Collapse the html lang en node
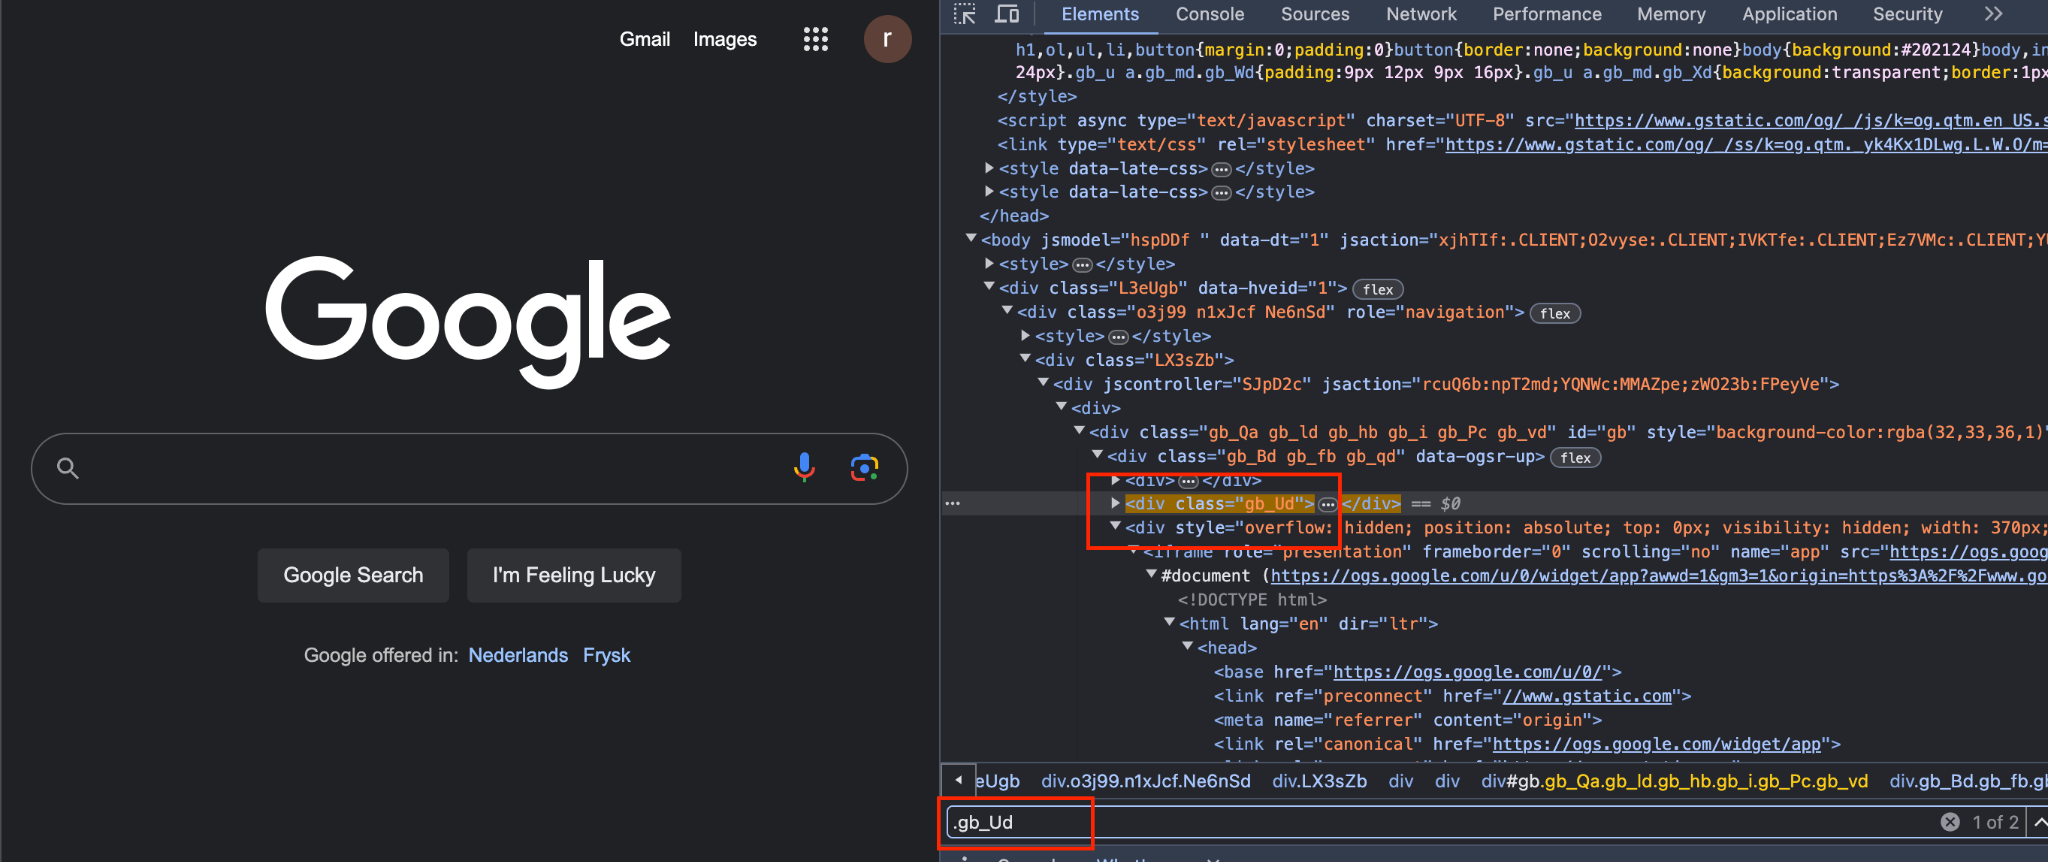This screenshot has height=862, width=2048. point(1169,623)
